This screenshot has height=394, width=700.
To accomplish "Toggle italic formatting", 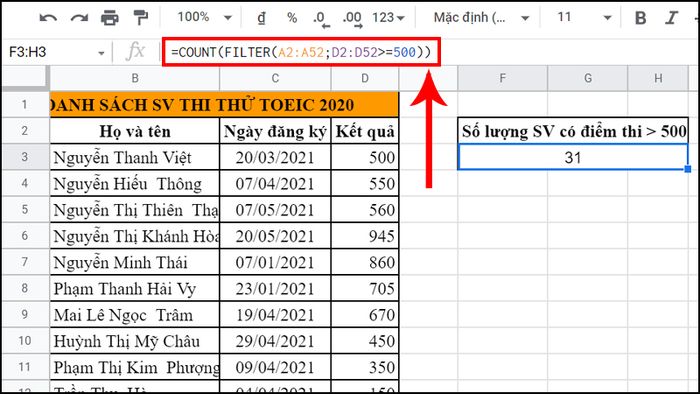I will coord(671,18).
